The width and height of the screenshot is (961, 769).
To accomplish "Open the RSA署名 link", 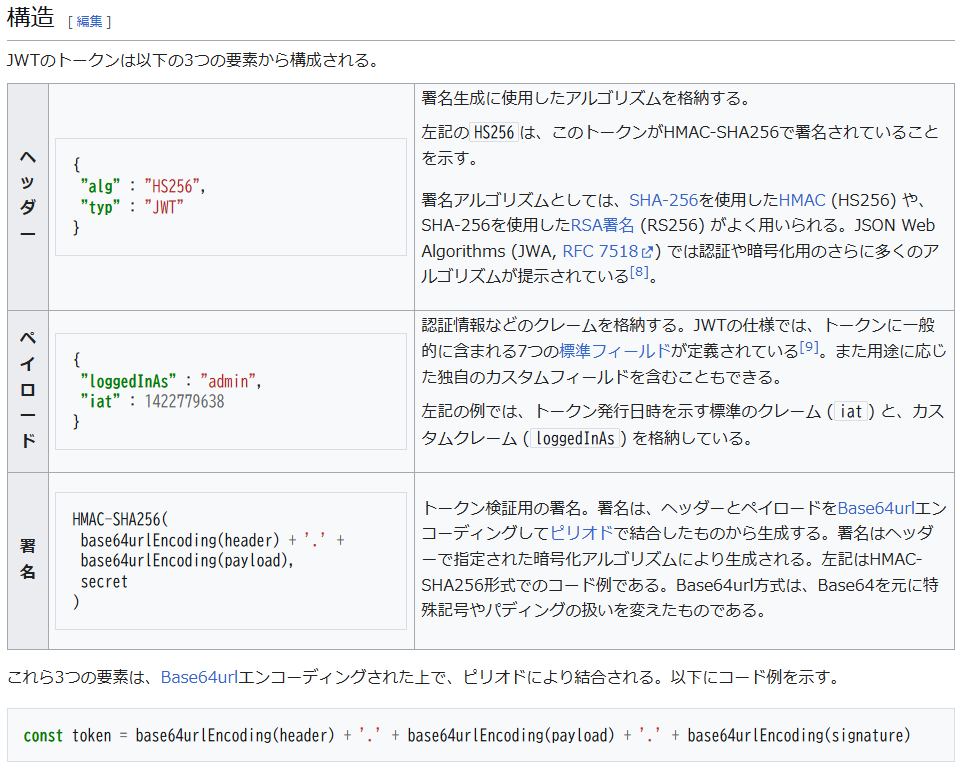I will (x=602, y=225).
